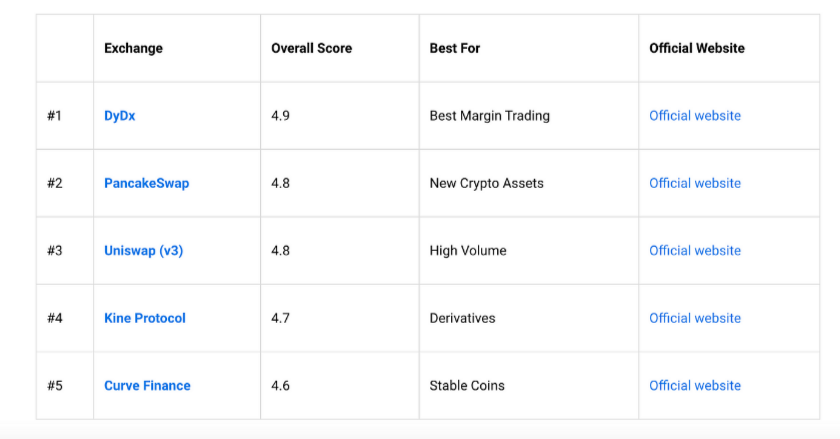
Task: Select the High Volume cell
Action: pos(468,251)
